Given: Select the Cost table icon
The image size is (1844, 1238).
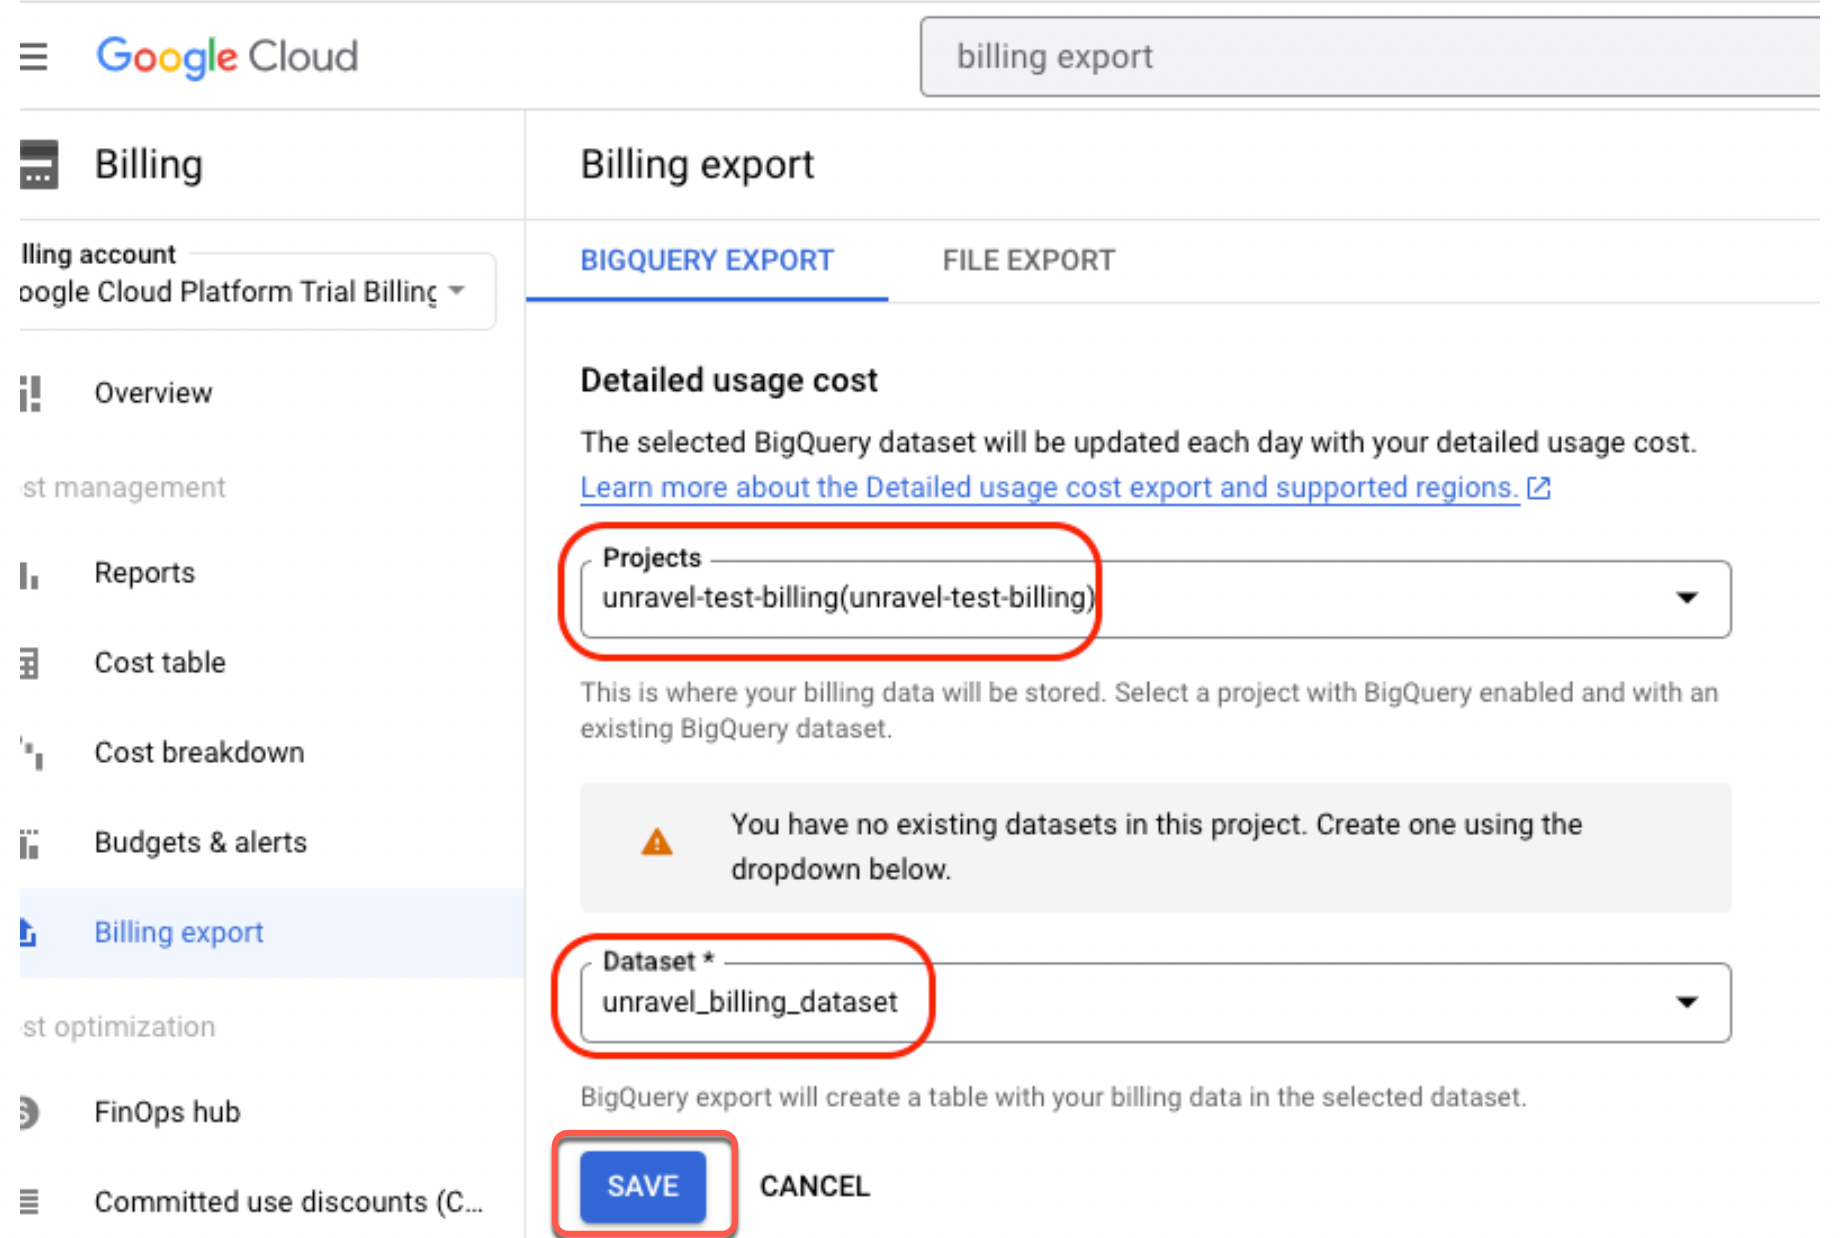Looking at the screenshot, I should (29, 662).
